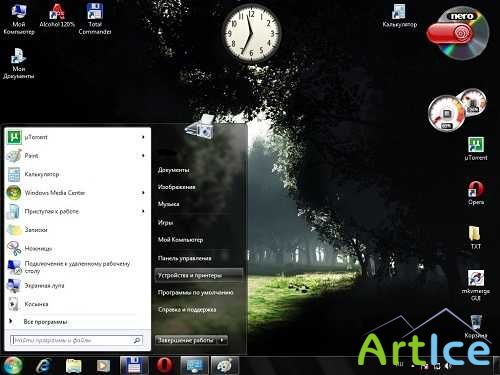Switch to Total Commander floppy taskbar icon

(x=134, y=365)
